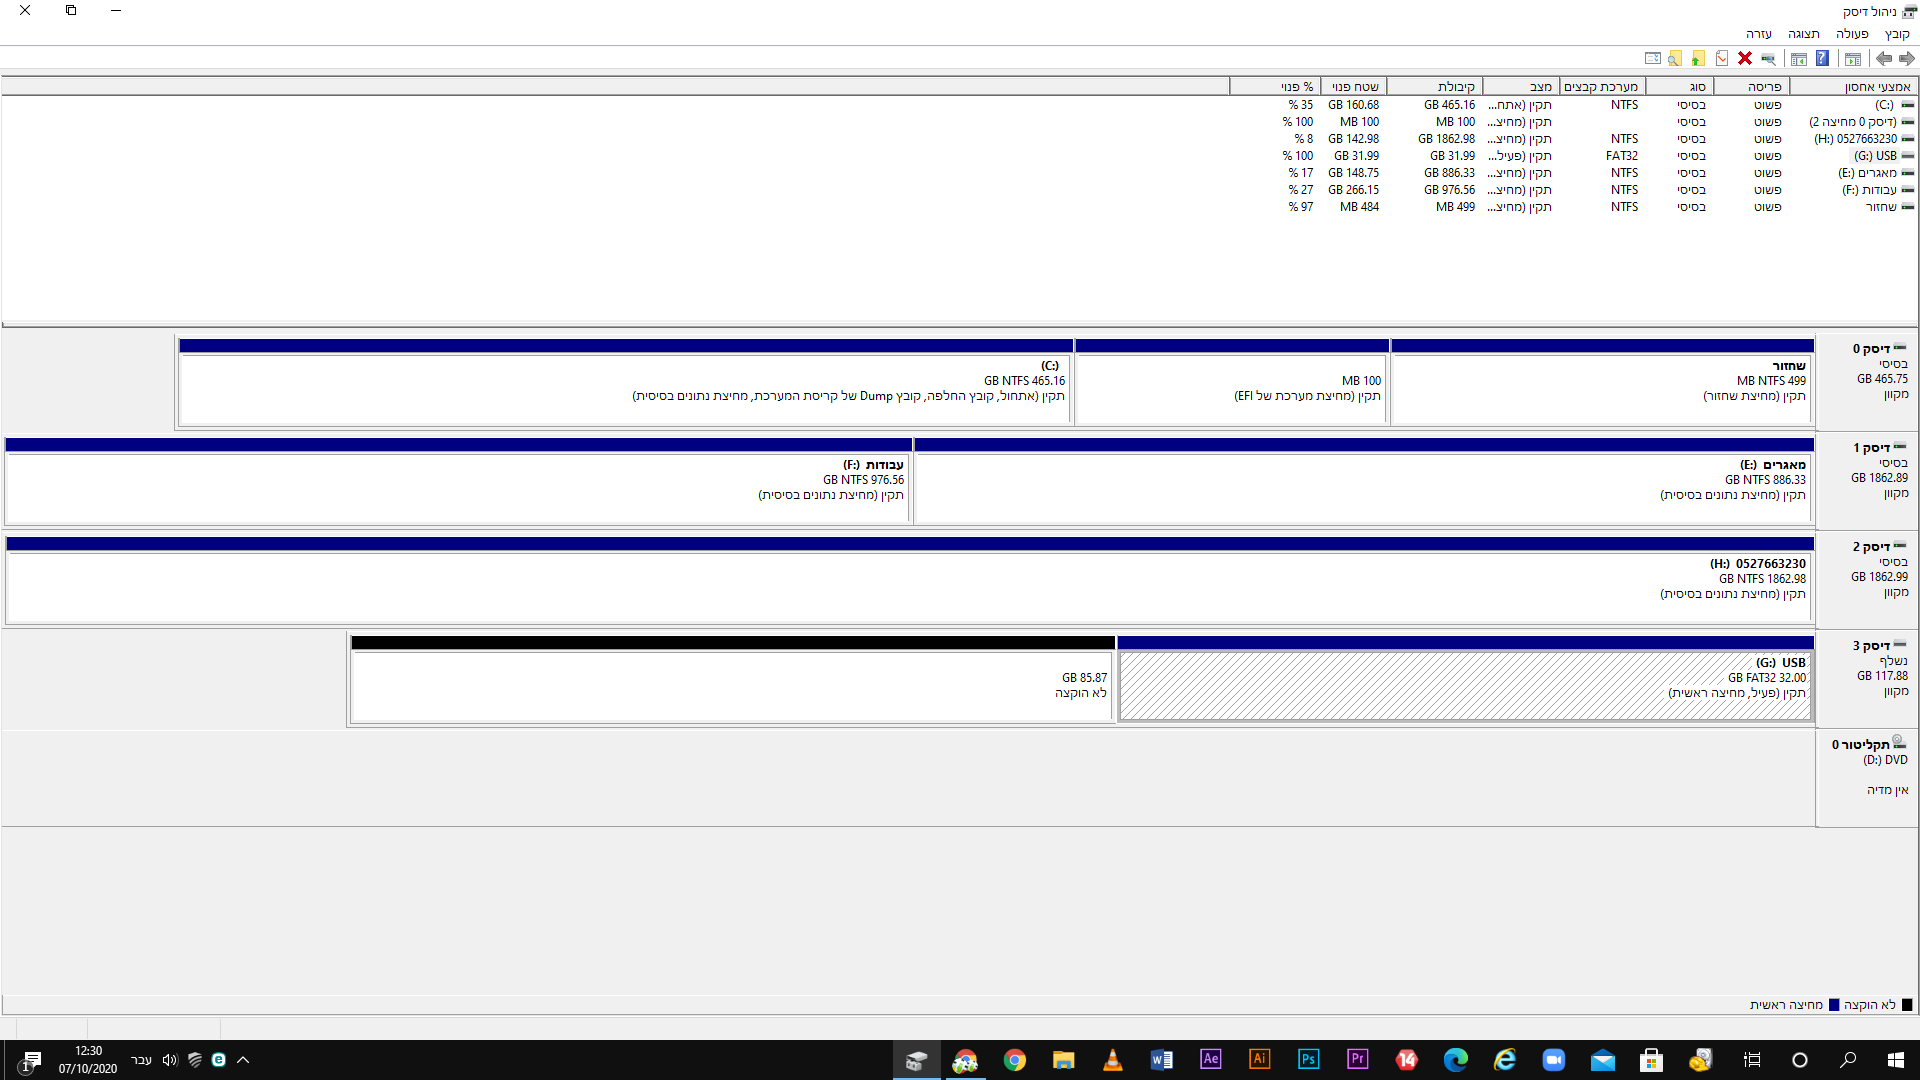Viewport: 1920px width, 1080px height.
Task: Click the blue primary partition legend swatch
Action: coord(1834,1005)
